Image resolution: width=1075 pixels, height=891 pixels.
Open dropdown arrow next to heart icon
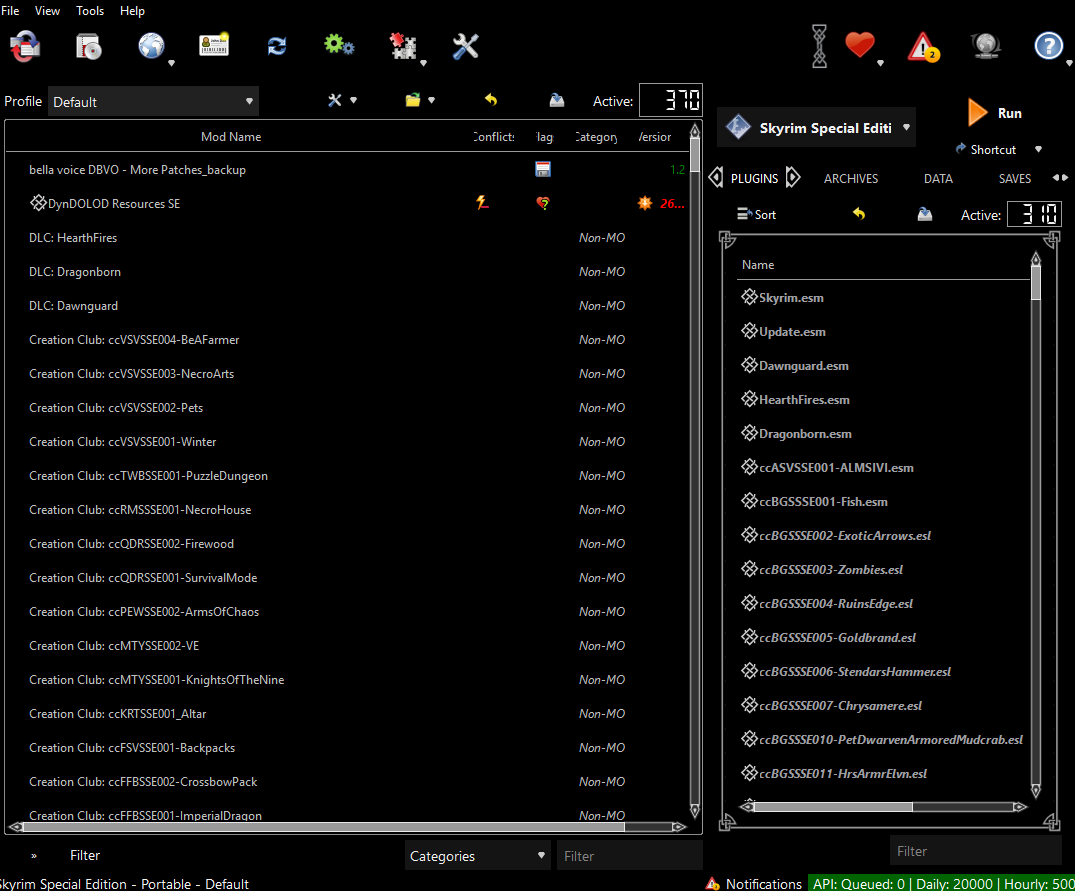click(x=880, y=63)
